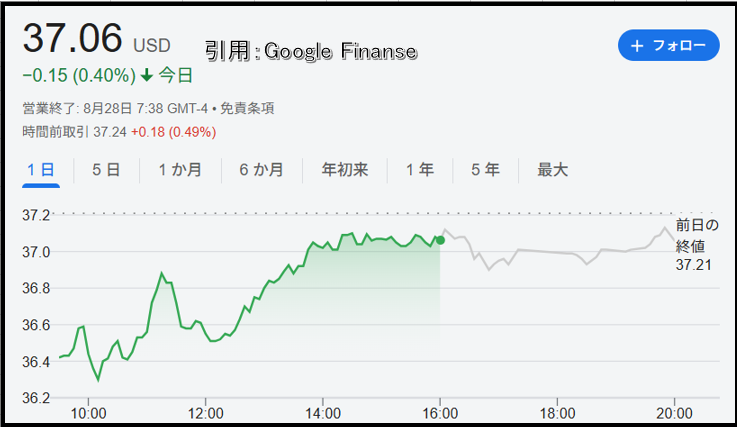
Task: Switch to the 1年 tab
Action: point(420,170)
